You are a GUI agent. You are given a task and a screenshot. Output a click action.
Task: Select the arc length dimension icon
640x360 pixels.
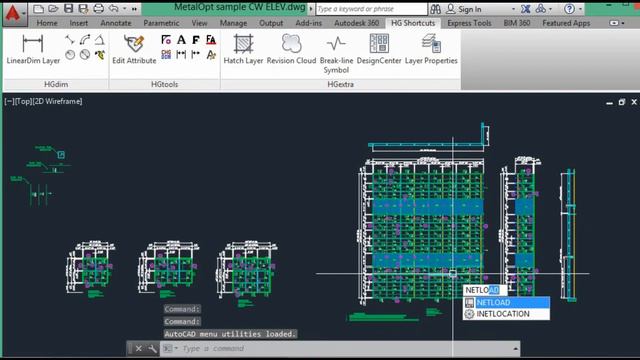click(x=85, y=40)
